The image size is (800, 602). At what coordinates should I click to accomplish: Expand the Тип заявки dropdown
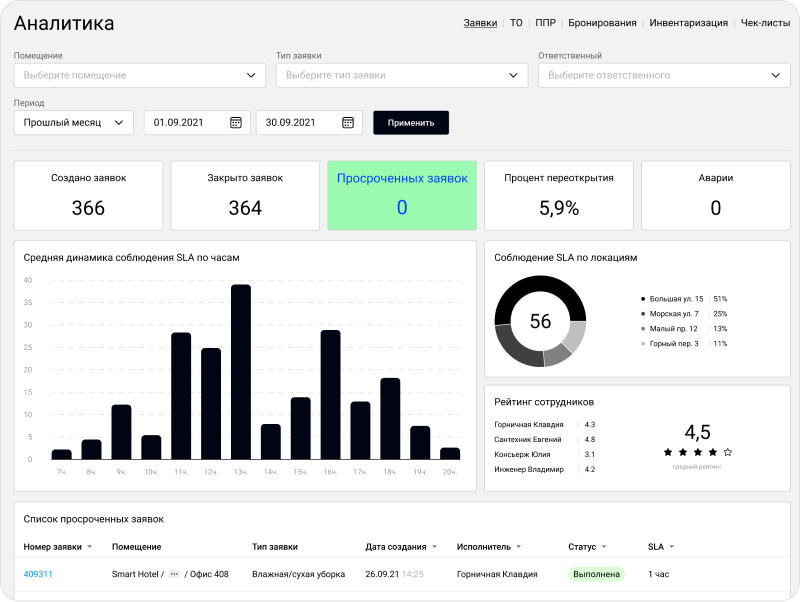click(514, 75)
